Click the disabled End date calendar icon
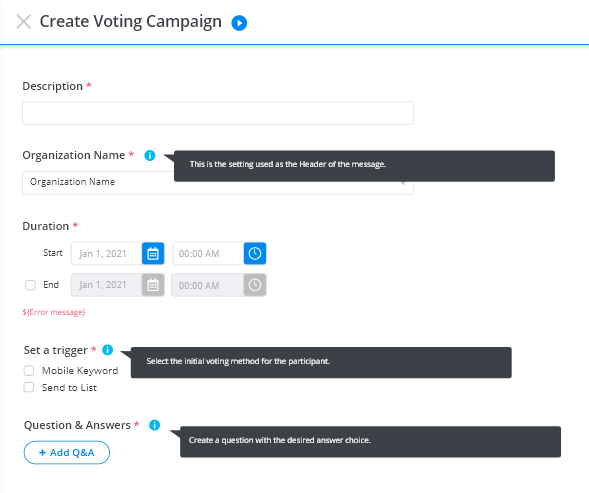 (x=153, y=285)
